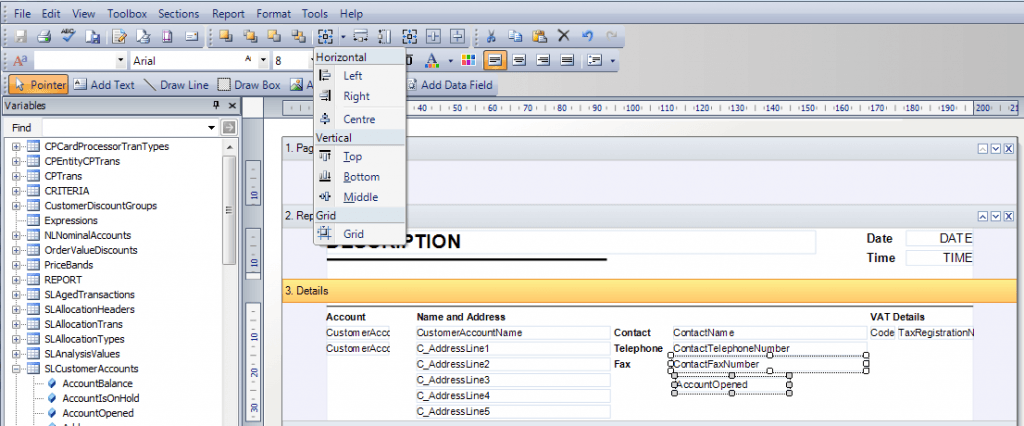Click the Left align icon in the menu
This screenshot has height=426, width=1024.
tap(325, 76)
